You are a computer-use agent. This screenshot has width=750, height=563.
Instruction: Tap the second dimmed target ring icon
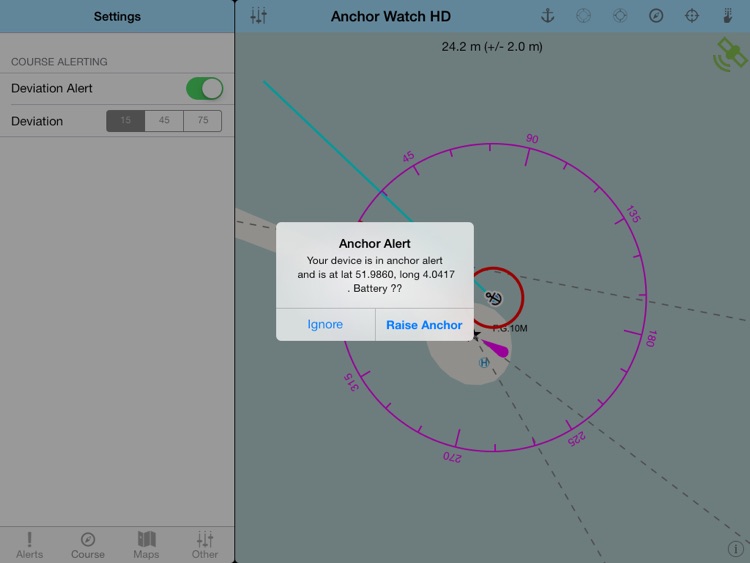[620, 16]
